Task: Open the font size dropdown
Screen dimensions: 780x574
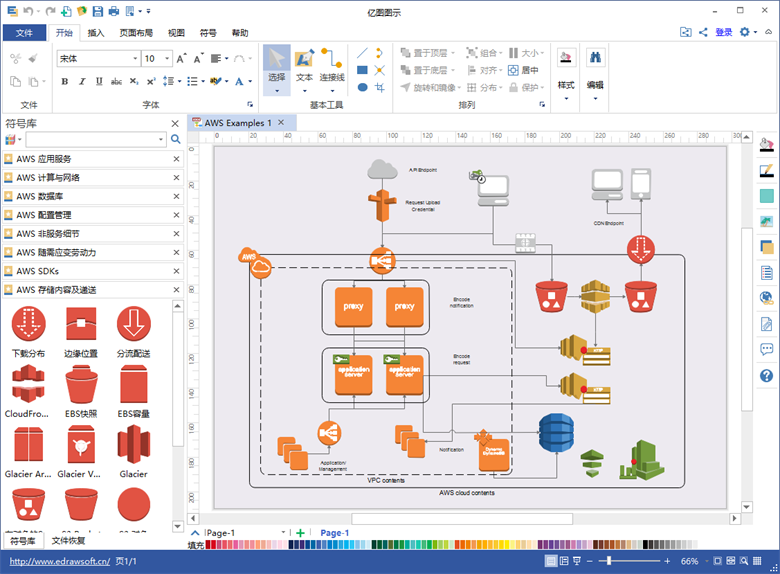Action: point(167,59)
